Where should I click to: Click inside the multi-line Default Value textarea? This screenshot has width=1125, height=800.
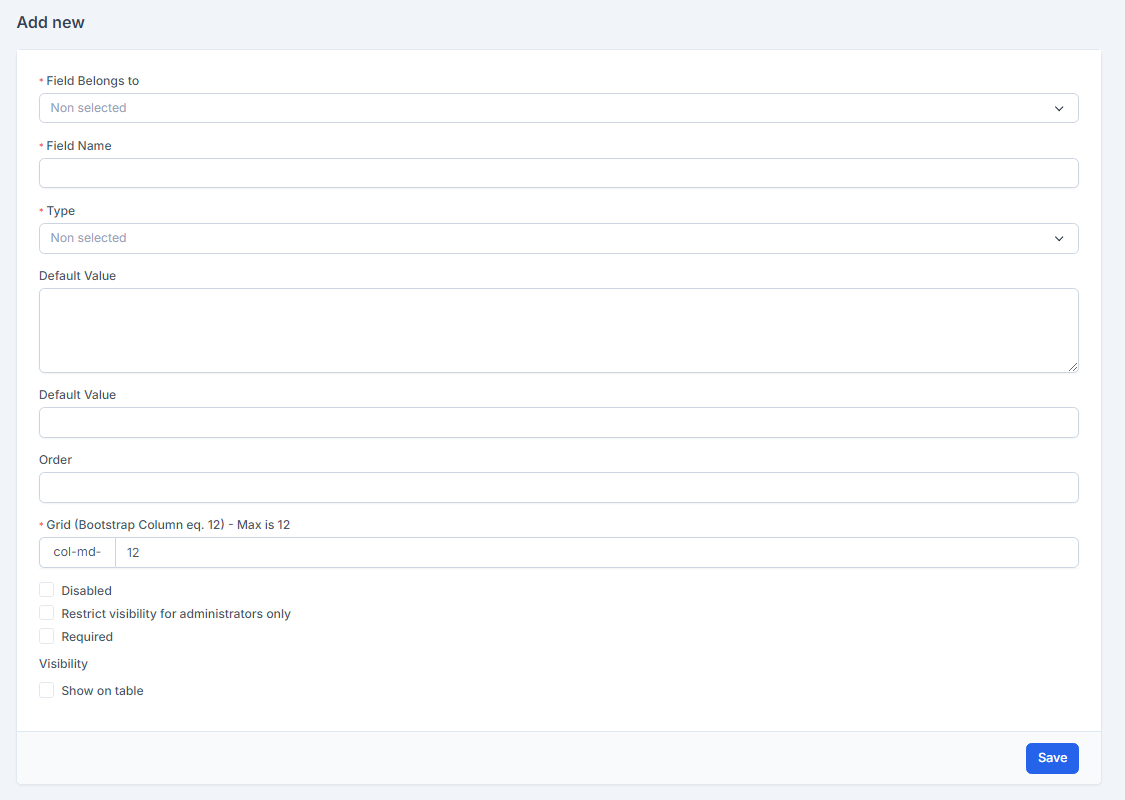coord(558,330)
